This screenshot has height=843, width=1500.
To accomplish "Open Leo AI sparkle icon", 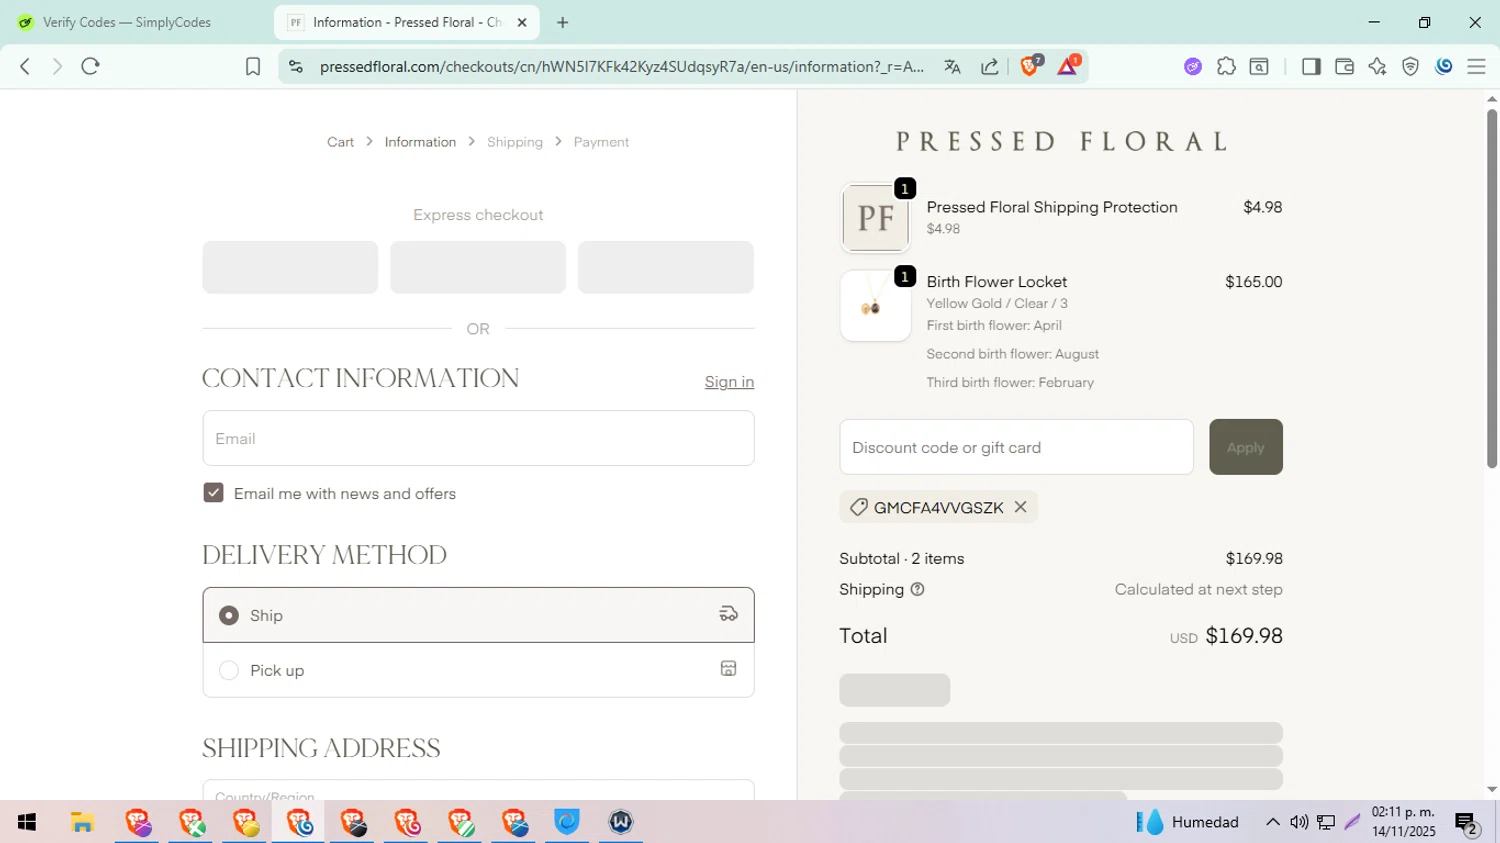I will click(x=1377, y=66).
